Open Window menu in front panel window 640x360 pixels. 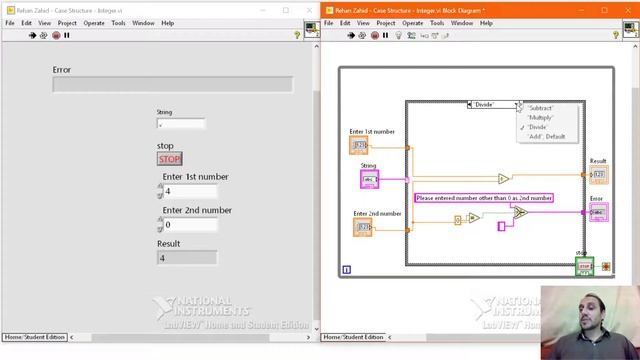(143, 23)
